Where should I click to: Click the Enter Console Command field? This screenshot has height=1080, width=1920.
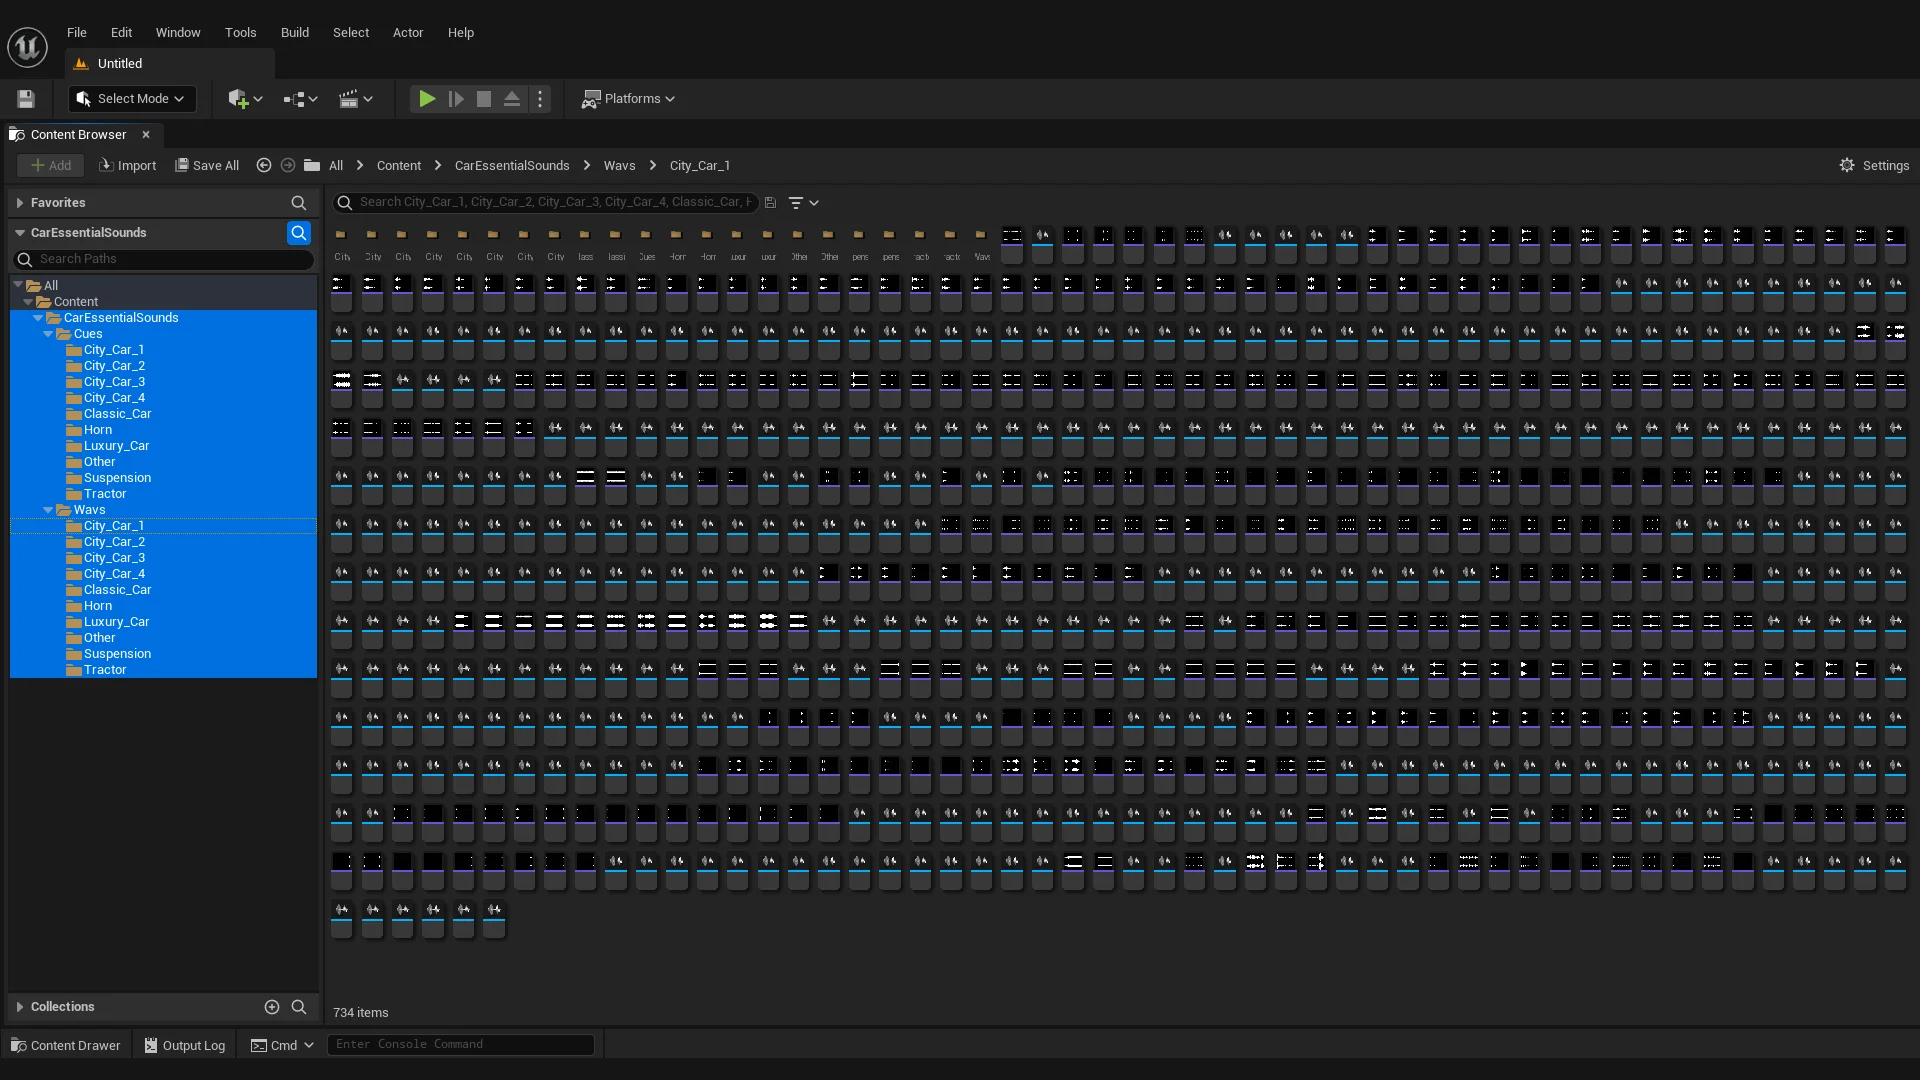(460, 1044)
